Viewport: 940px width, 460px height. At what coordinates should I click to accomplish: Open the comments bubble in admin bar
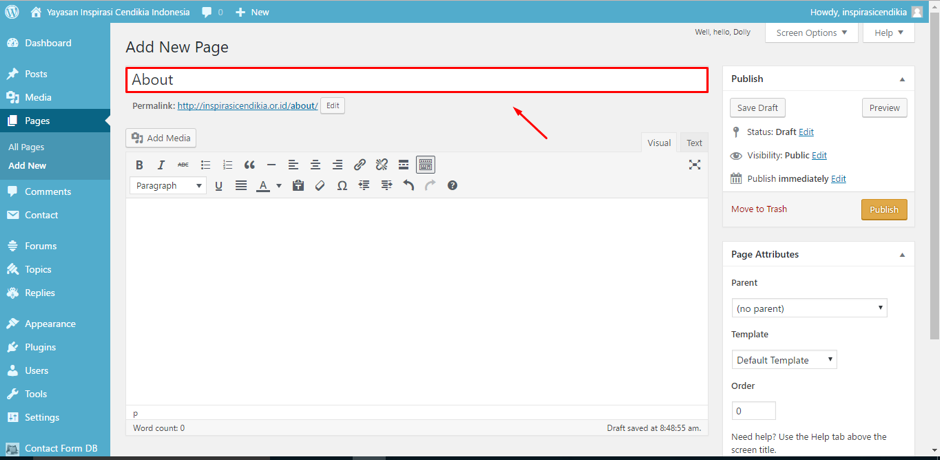(x=212, y=11)
